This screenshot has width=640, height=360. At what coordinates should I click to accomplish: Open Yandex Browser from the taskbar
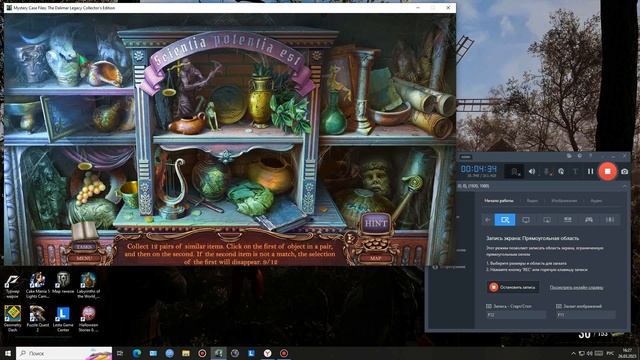pyautogui.click(x=267, y=353)
